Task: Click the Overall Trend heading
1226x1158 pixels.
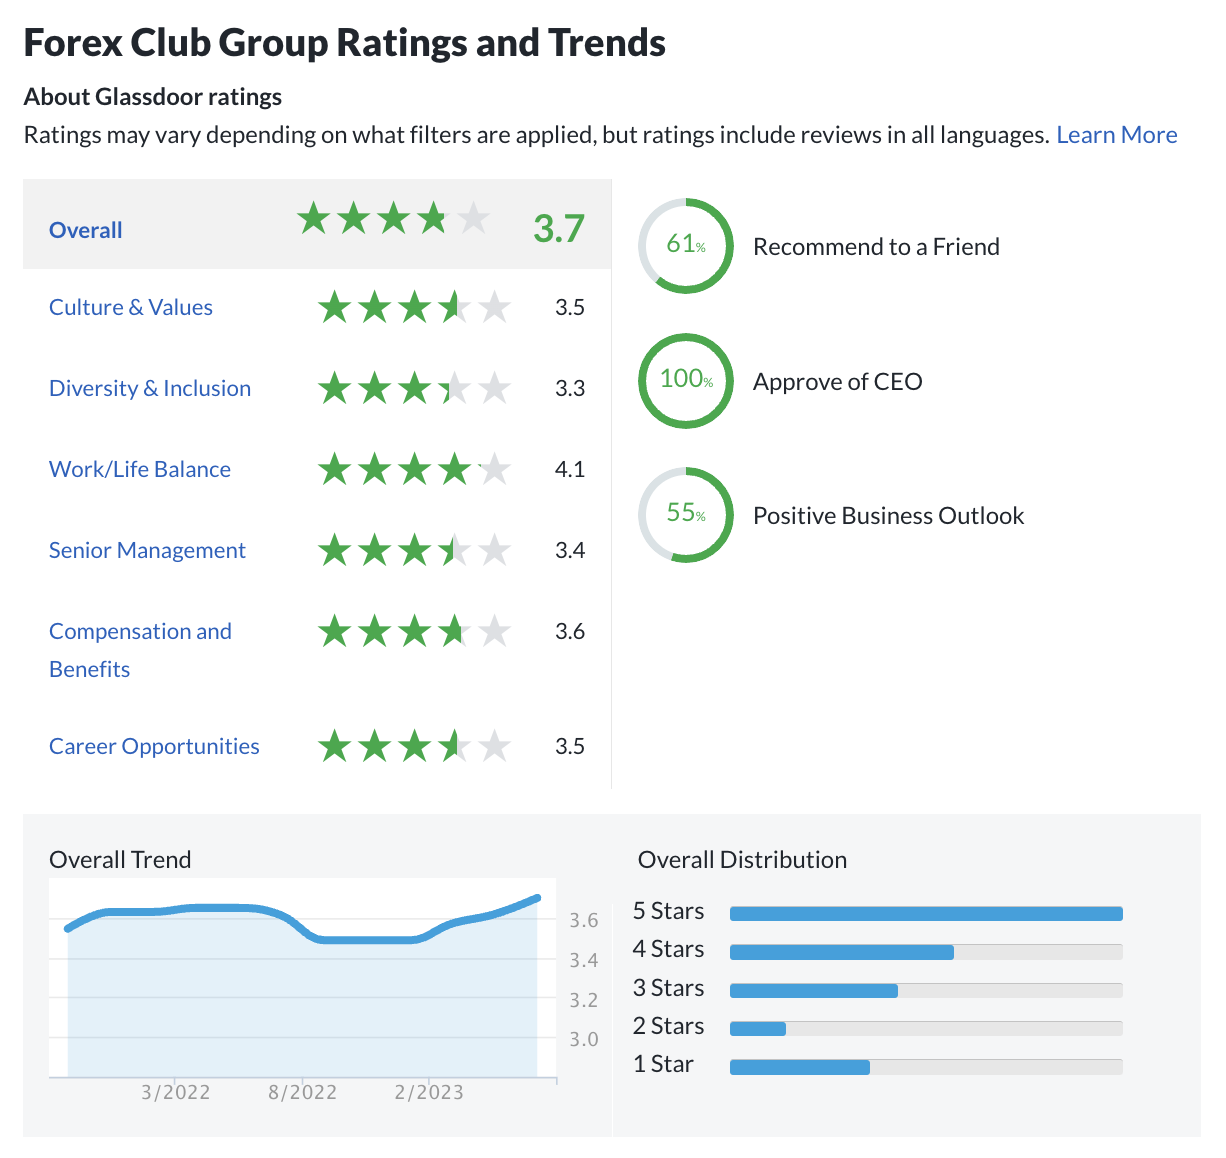Action: pos(120,860)
